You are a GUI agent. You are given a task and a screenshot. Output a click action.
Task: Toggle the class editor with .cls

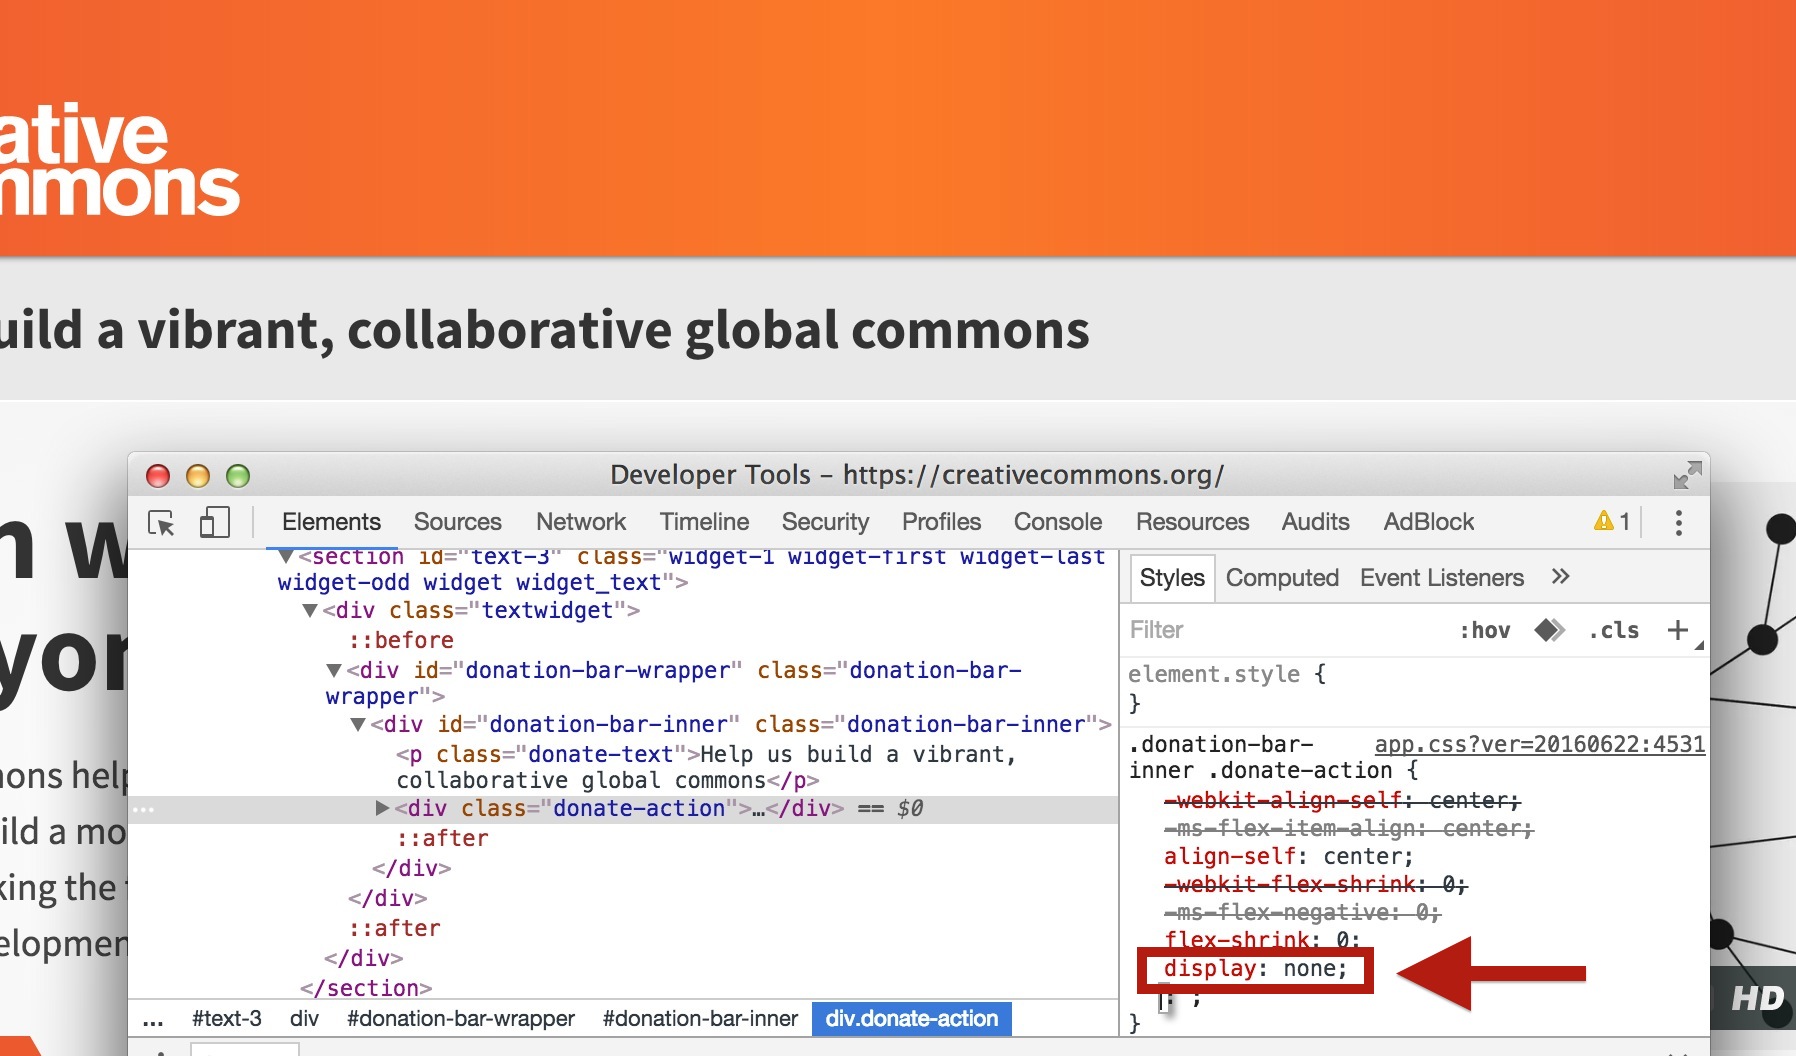(1611, 630)
